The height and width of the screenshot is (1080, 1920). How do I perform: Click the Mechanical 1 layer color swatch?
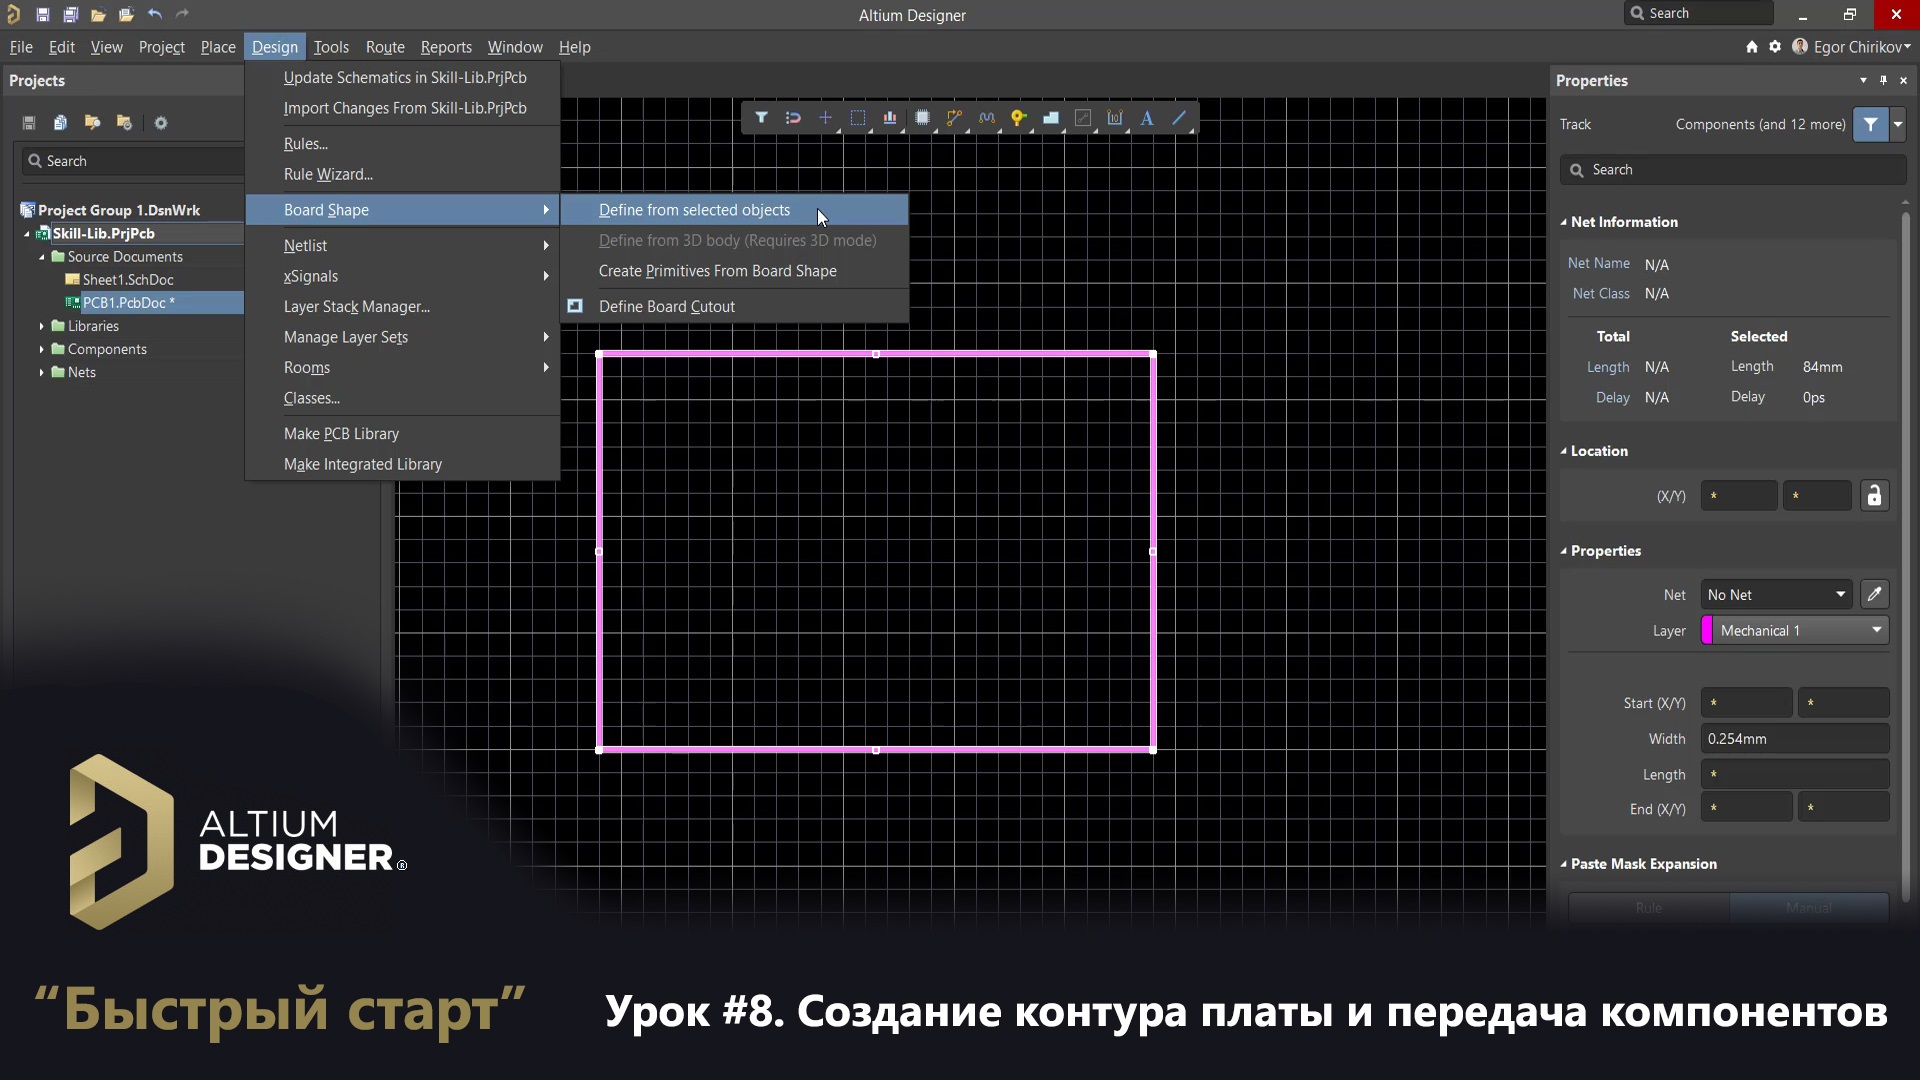tap(1708, 630)
